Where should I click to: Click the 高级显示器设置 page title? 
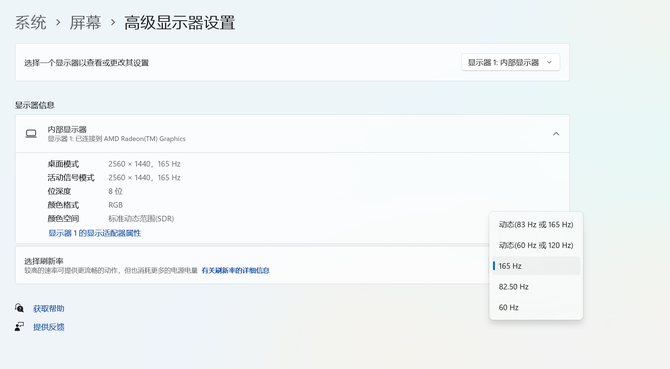(179, 22)
